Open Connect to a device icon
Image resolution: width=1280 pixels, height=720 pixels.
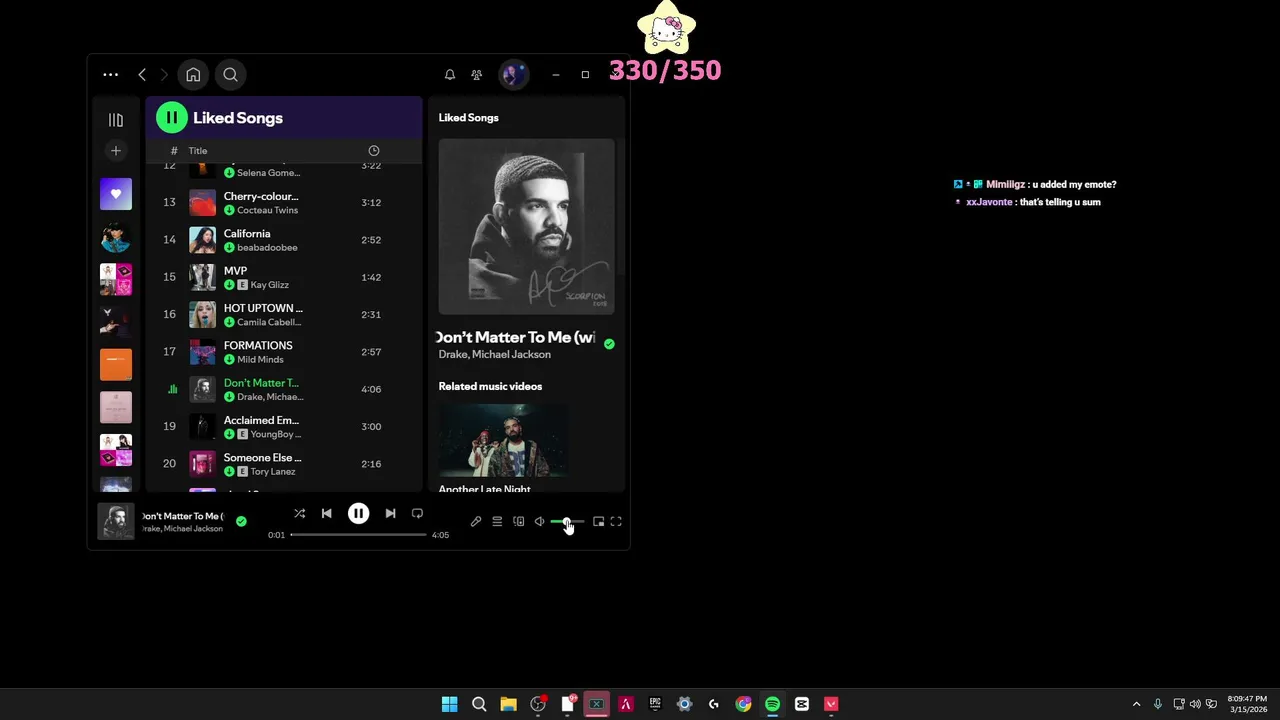[x=518, y=522]
